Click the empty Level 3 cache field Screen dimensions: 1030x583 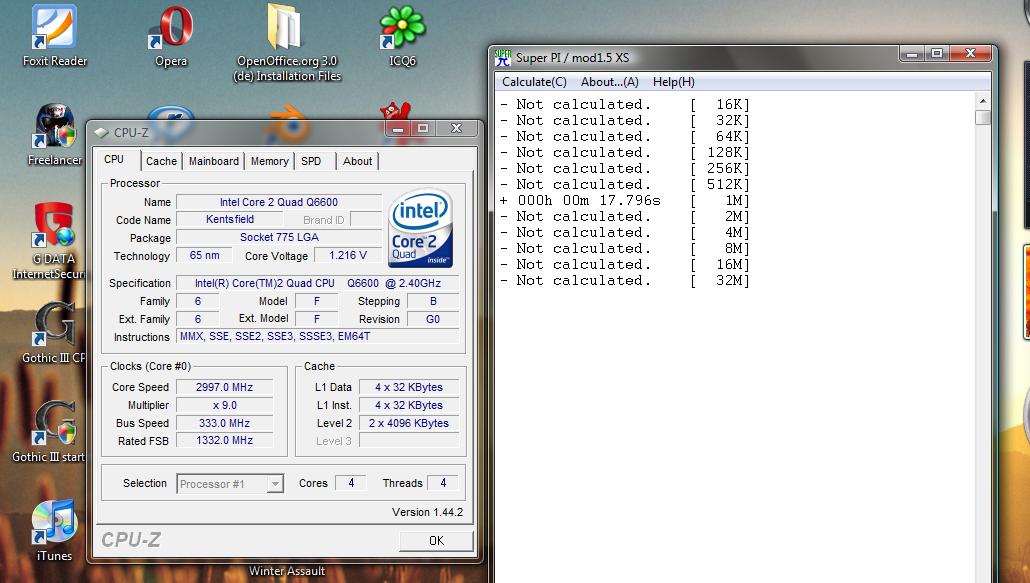pos(409,441)
